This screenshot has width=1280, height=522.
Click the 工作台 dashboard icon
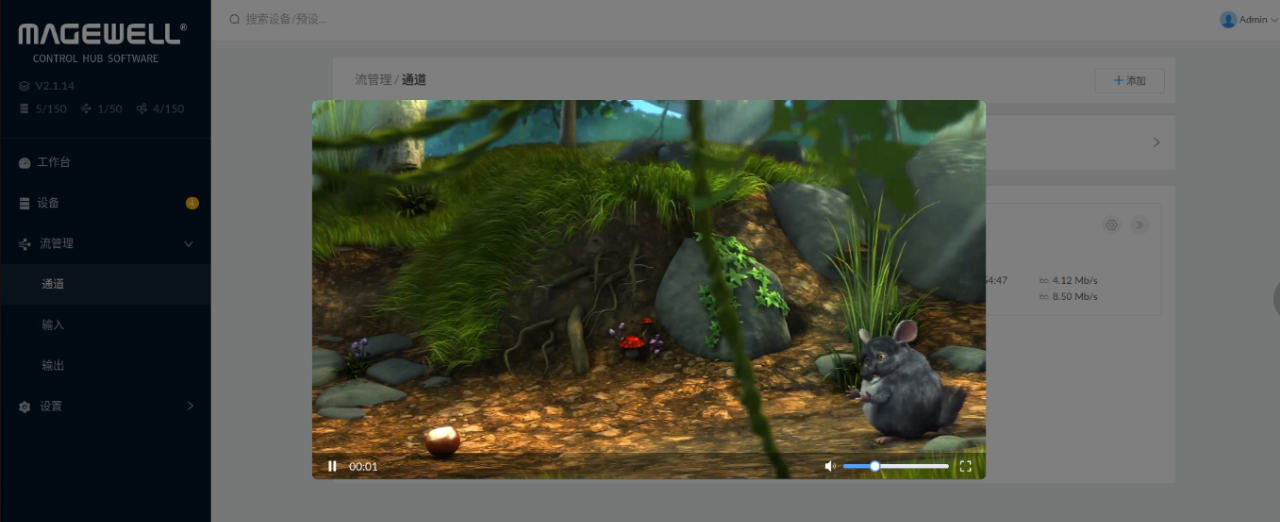[x=25, y=162]
